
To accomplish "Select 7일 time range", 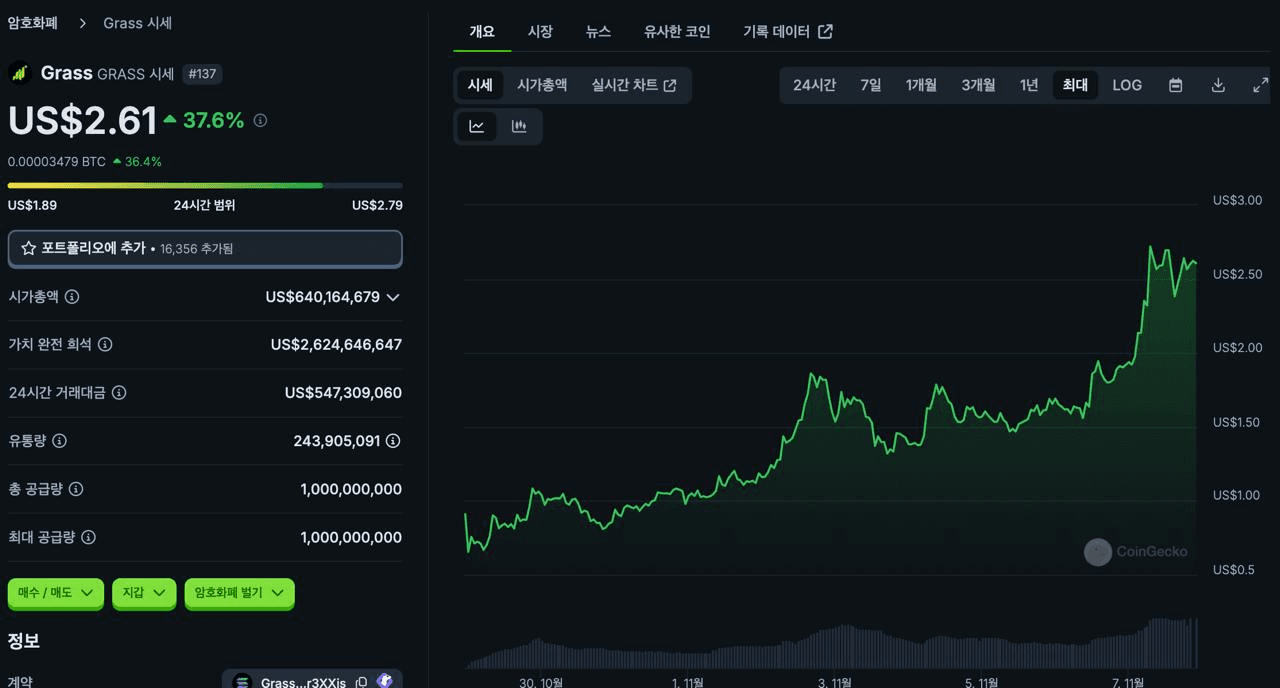I will 871,85.
